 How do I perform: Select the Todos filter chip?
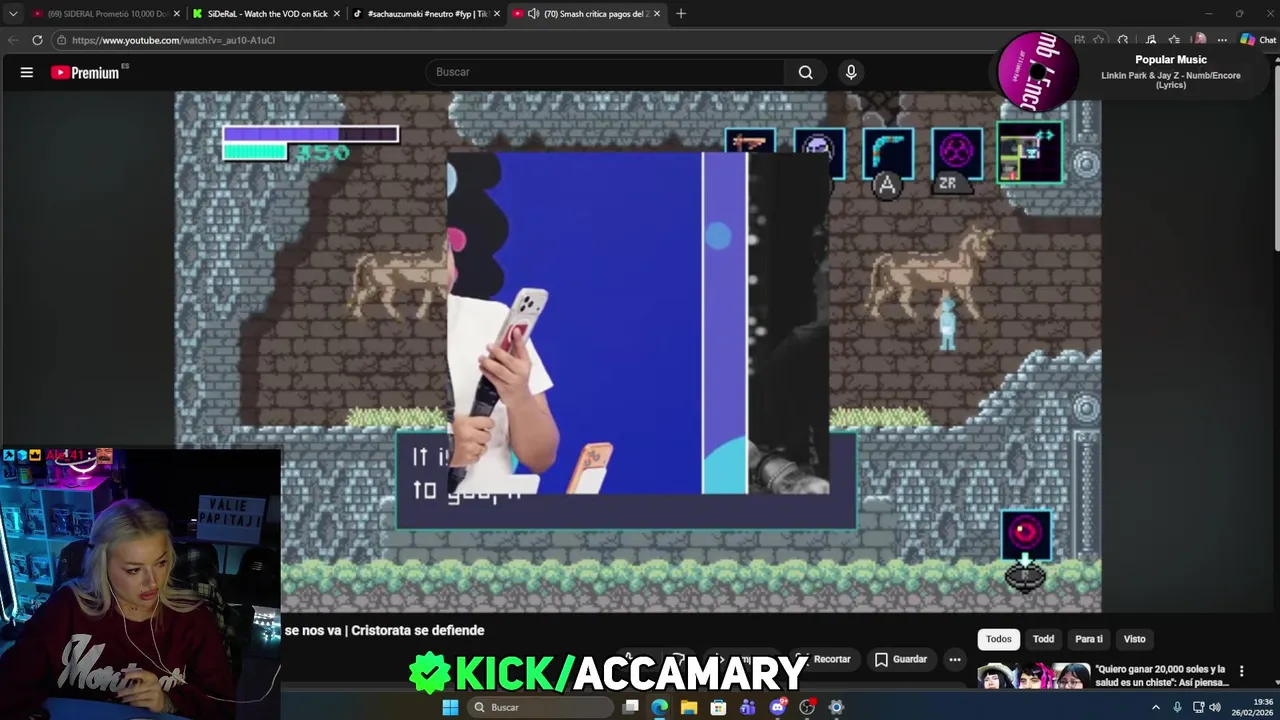tap(999, 639)
